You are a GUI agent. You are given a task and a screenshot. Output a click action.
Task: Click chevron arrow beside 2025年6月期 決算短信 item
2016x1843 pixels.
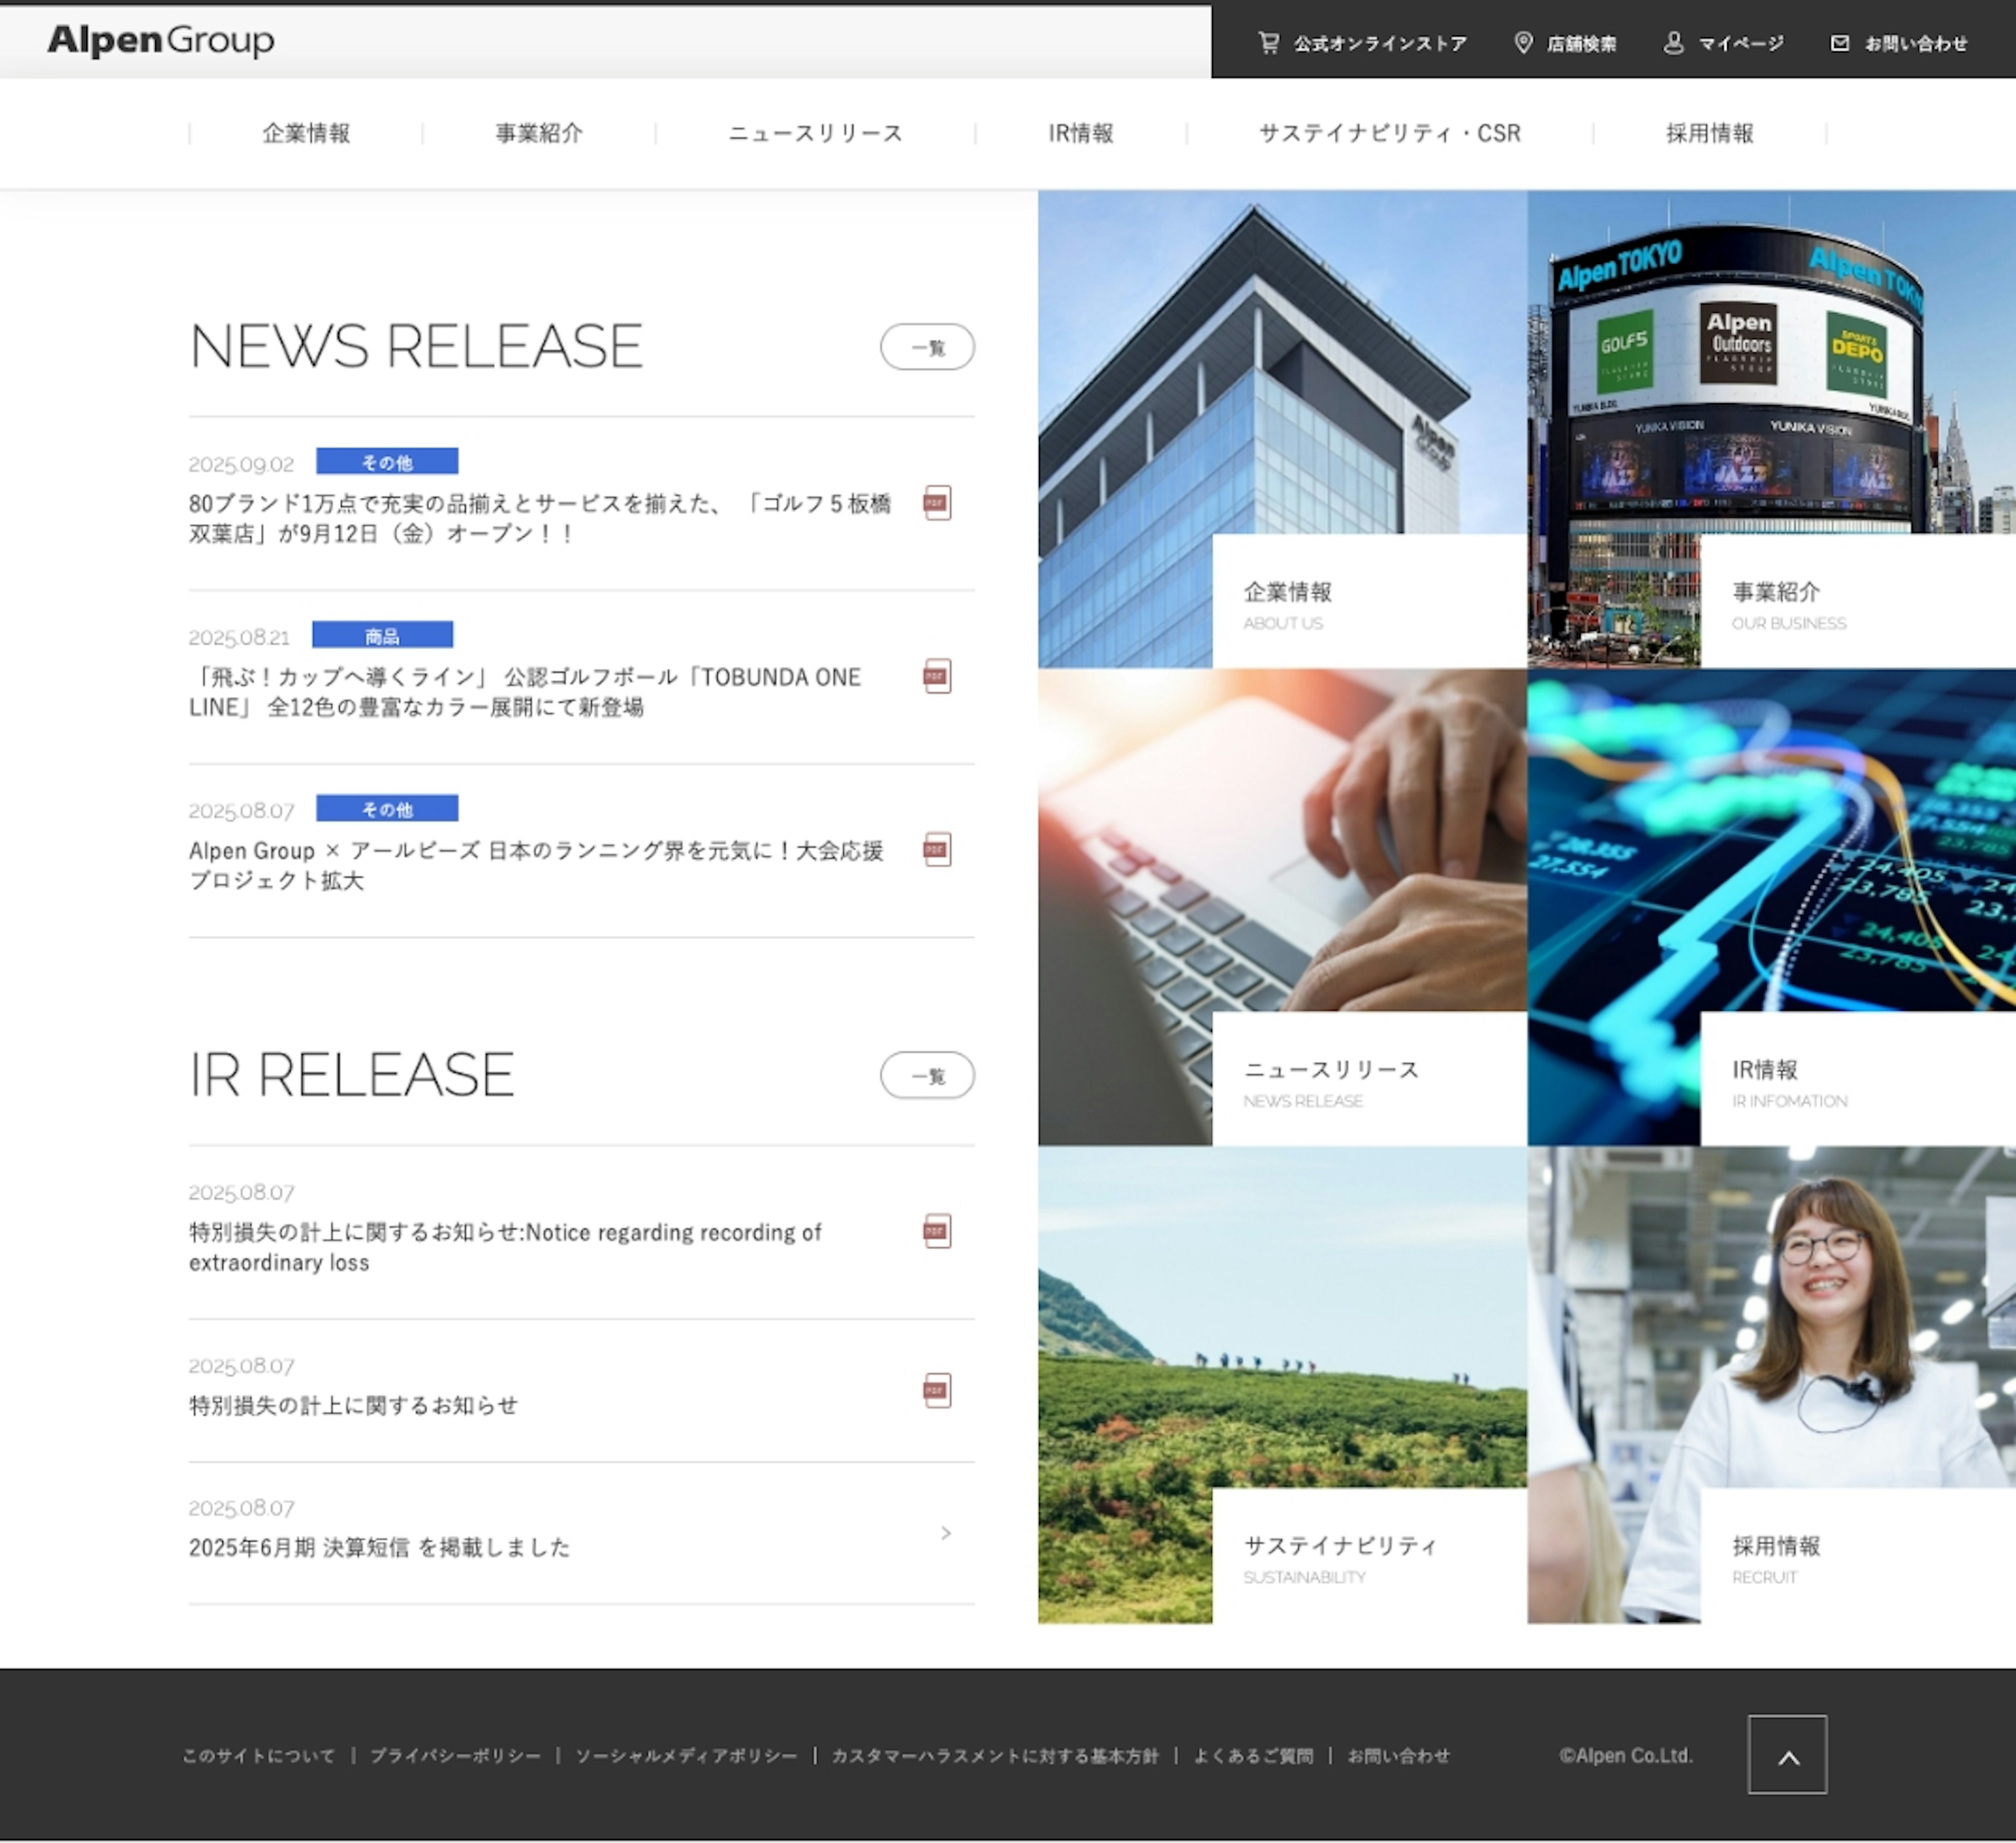point(946,1533)
